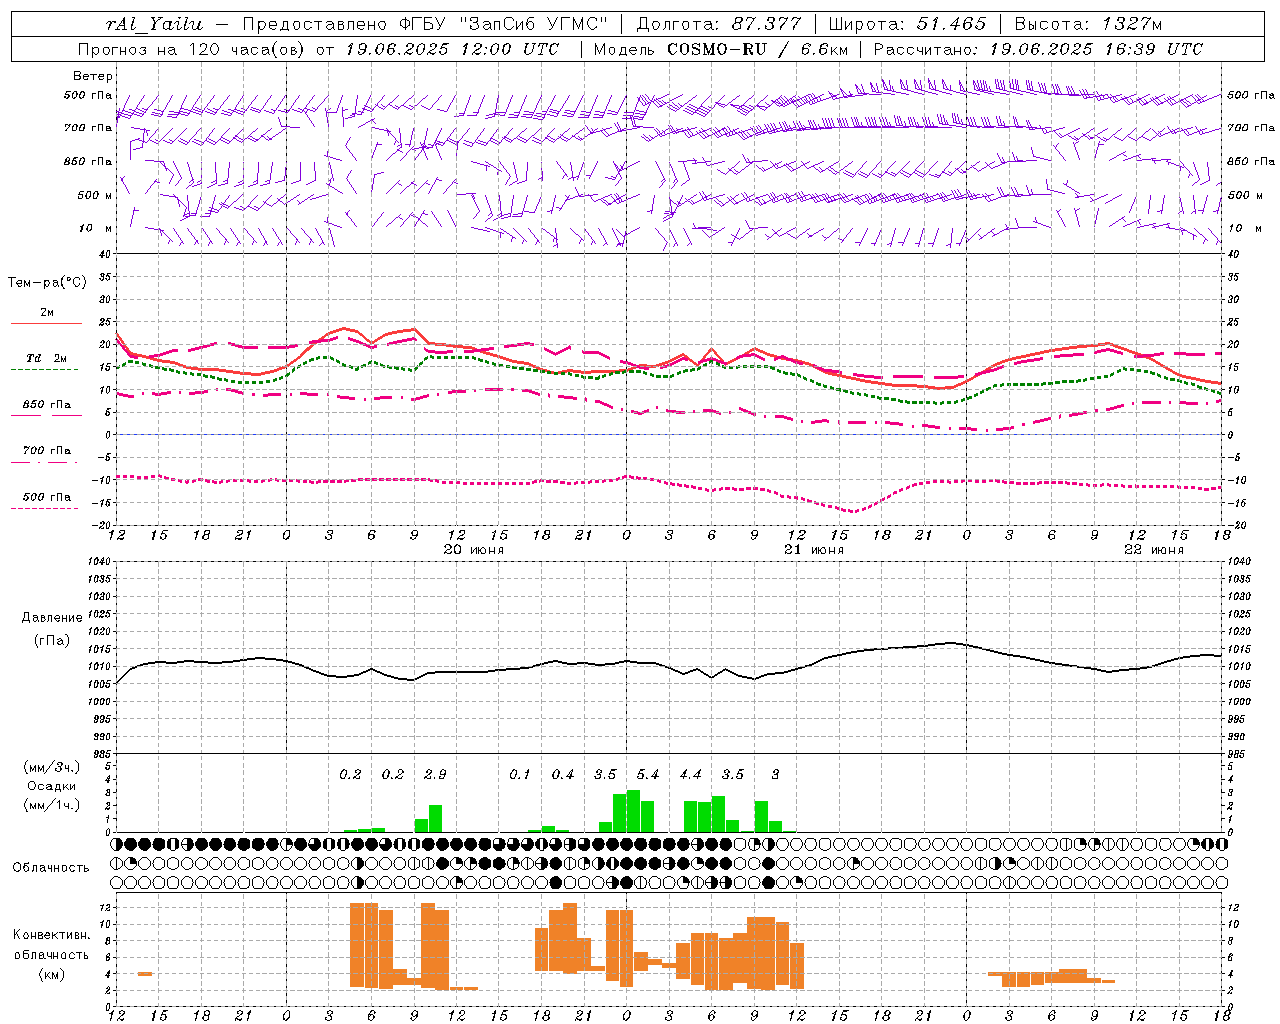The height and width of the screenshot is (1024, 1280).
Task: Select the Осадки precipitation label
Action: (x=51, y=787)
